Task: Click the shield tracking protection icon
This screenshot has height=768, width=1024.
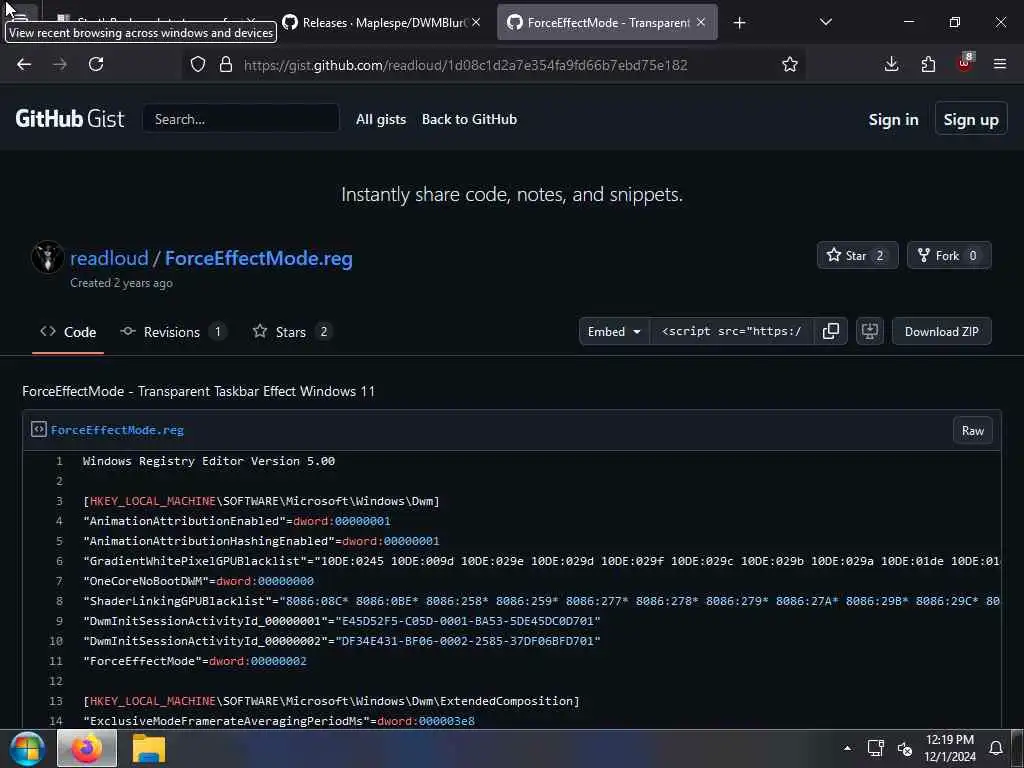Action: pyautogui.click(x=198, y=64)
